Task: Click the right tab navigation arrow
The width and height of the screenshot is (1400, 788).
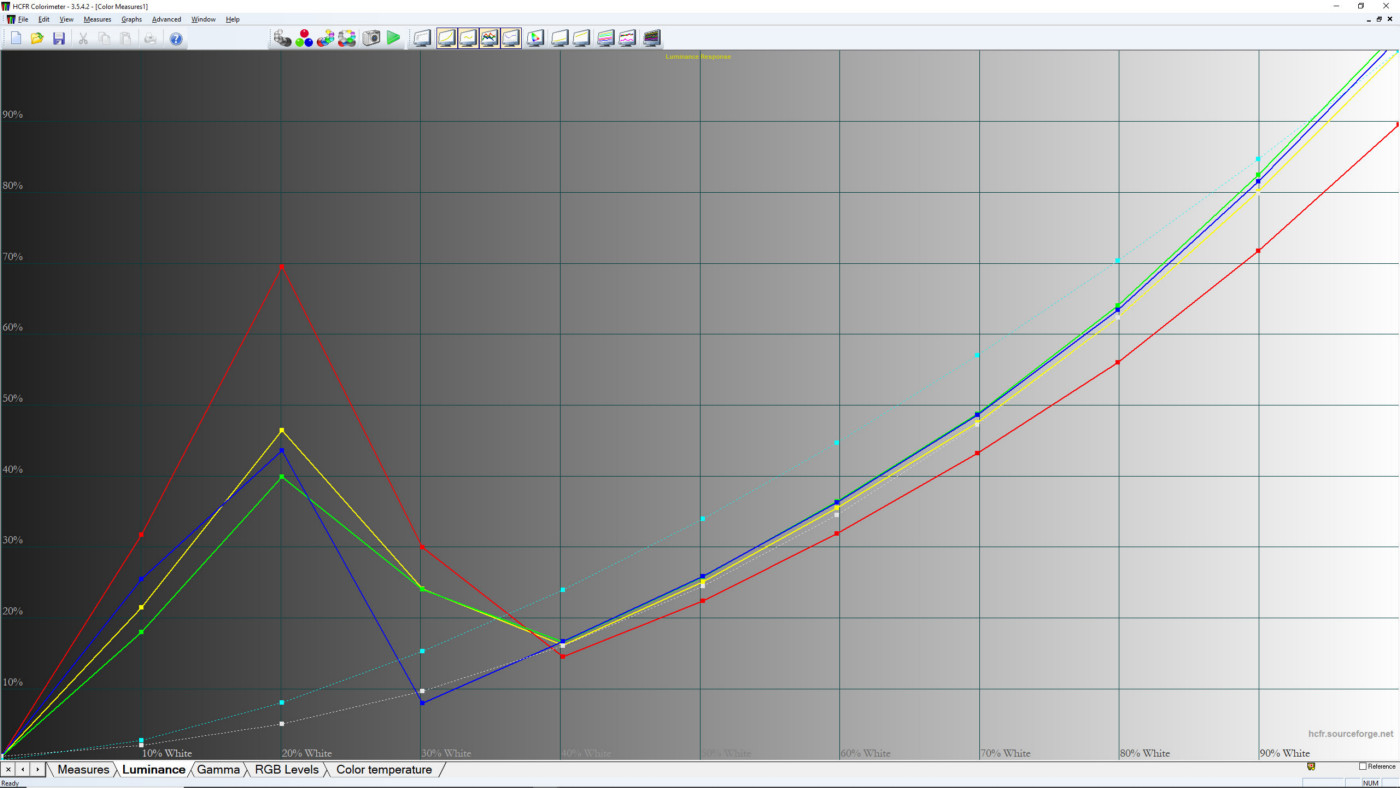Action: [37, 769]
